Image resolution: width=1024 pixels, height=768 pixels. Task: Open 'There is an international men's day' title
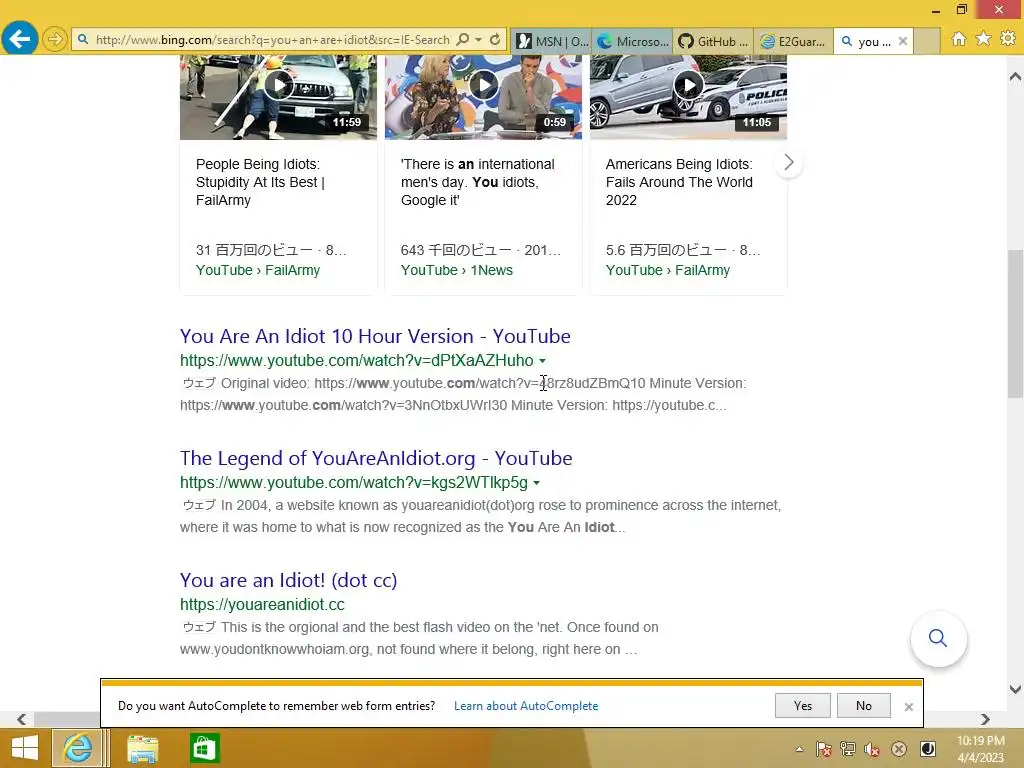pos(477,182)
